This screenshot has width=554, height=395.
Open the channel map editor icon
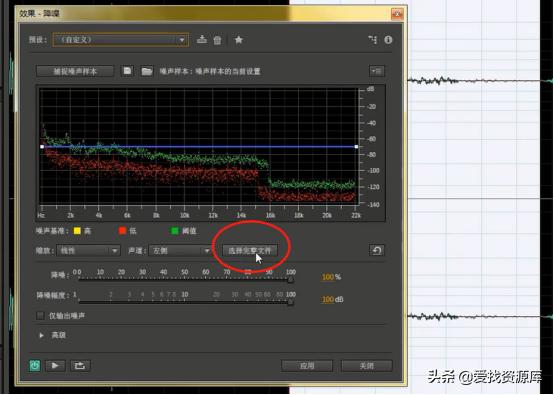[373, 40]
